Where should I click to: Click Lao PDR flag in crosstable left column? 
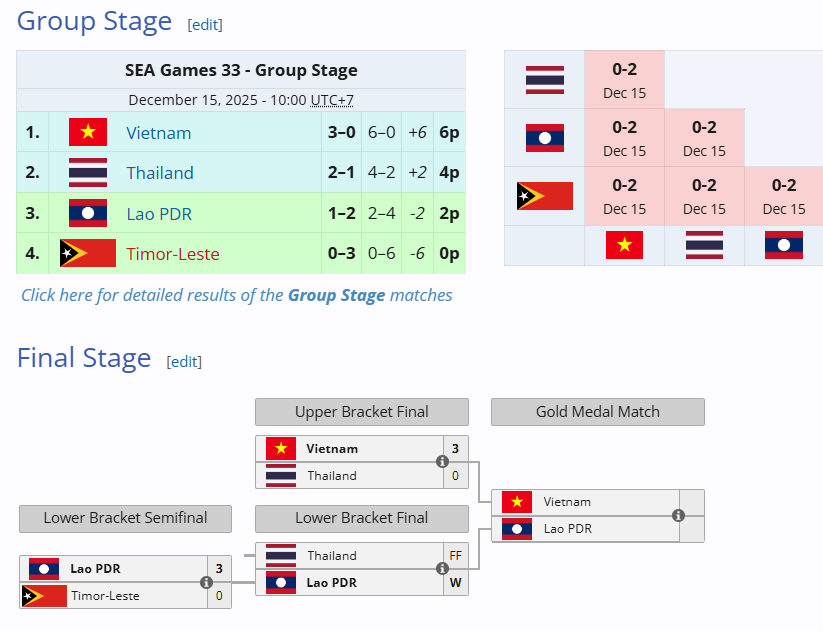[x=545, y=138]
